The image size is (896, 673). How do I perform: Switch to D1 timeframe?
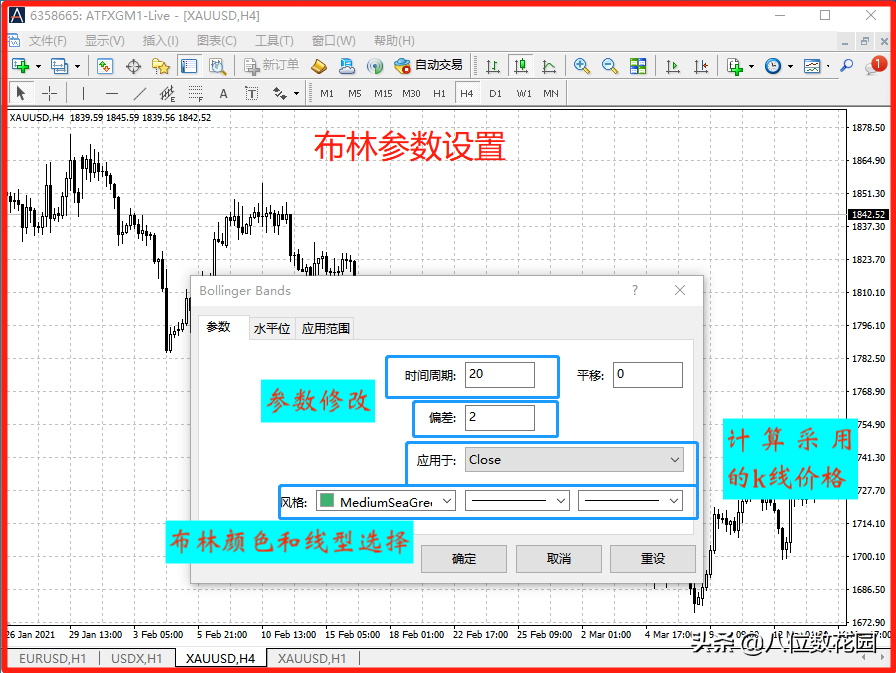[495, 93]
